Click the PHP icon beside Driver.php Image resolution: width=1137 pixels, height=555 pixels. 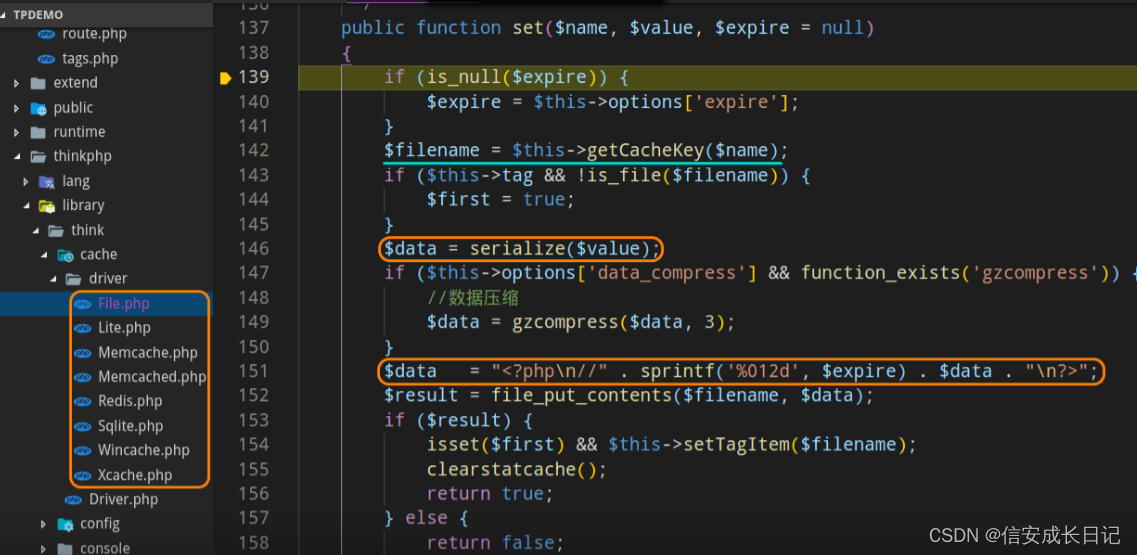coord(73,499)
